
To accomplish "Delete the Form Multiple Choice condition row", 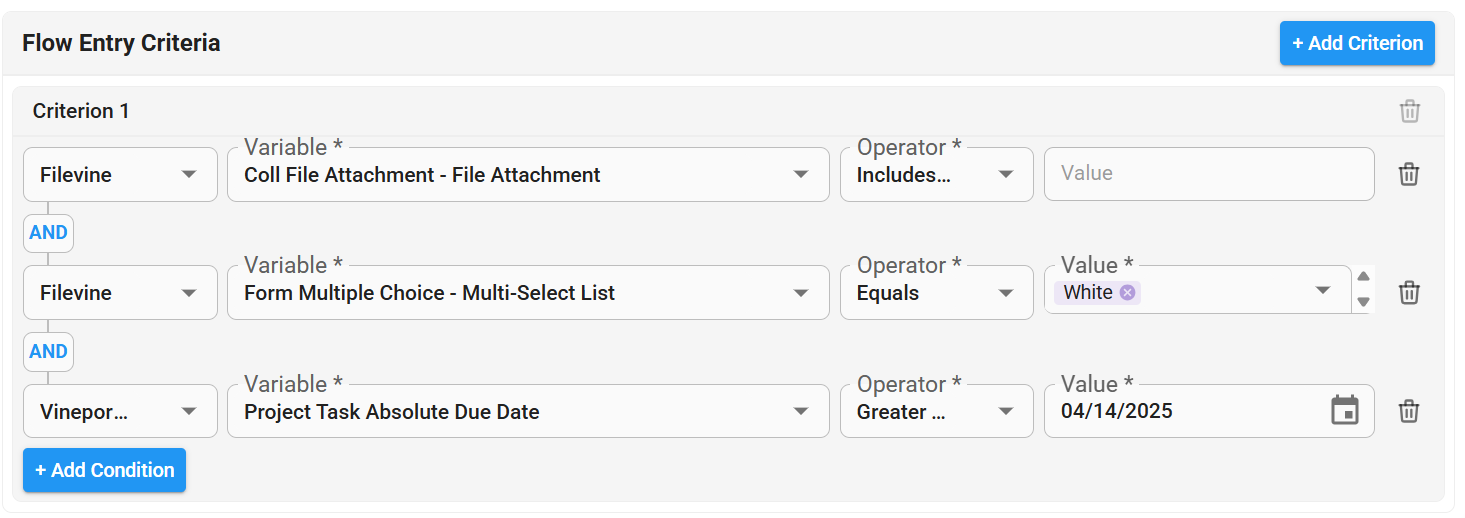I will [1409, 293].
